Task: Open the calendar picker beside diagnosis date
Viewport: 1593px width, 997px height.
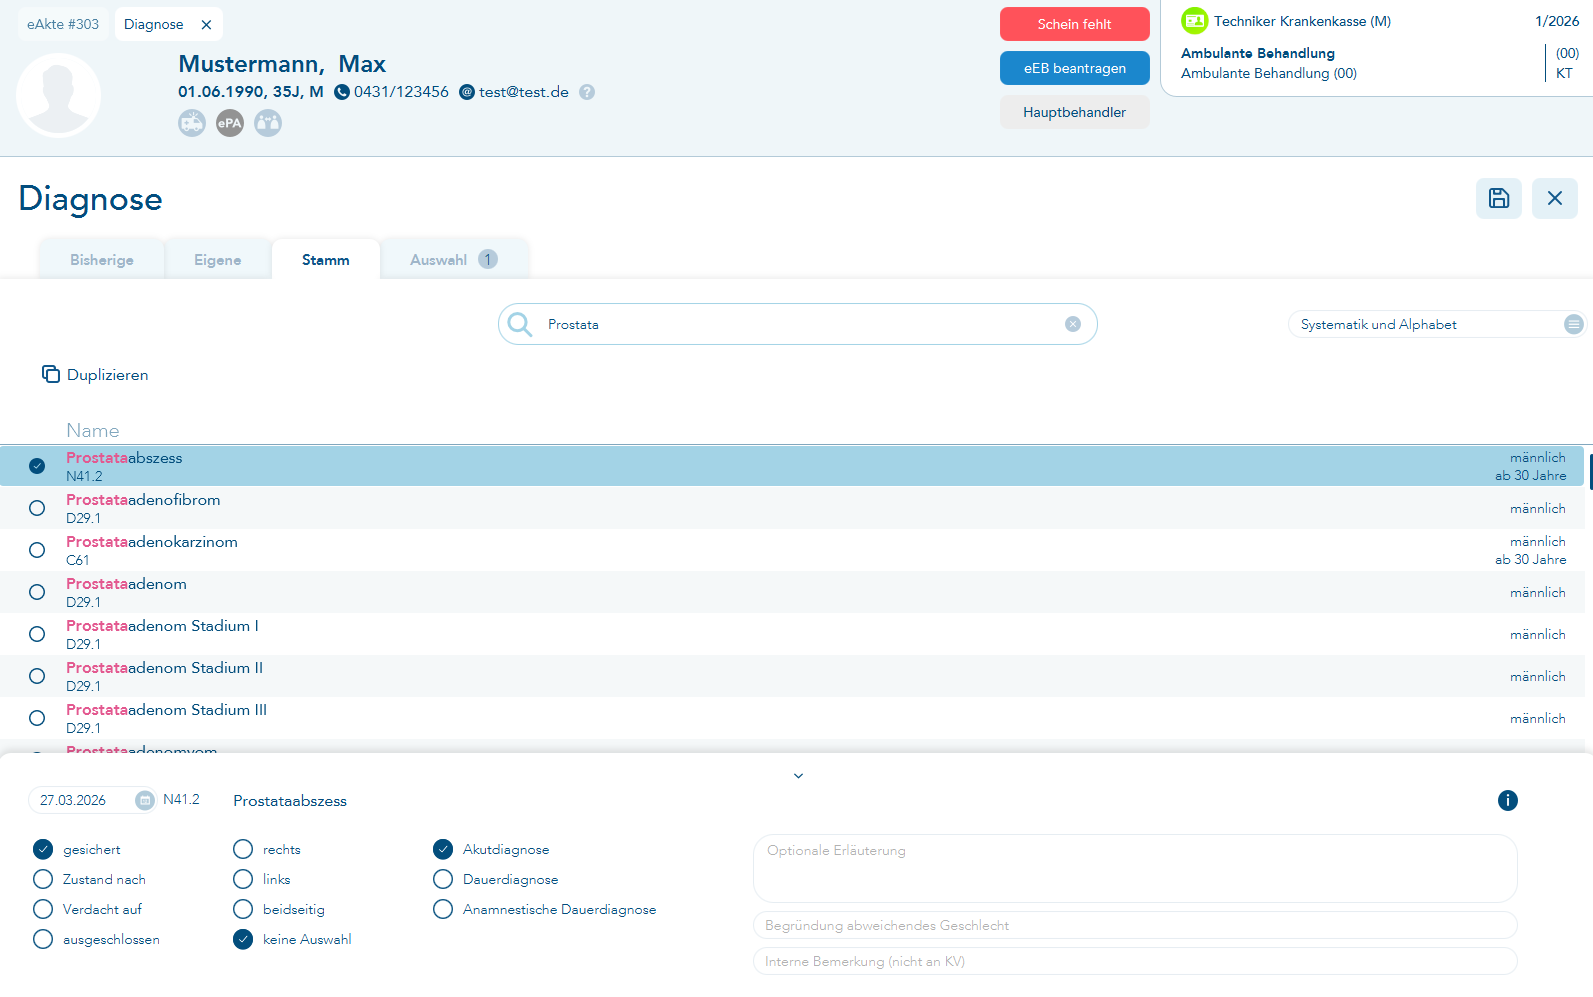Action: [145, 800]
